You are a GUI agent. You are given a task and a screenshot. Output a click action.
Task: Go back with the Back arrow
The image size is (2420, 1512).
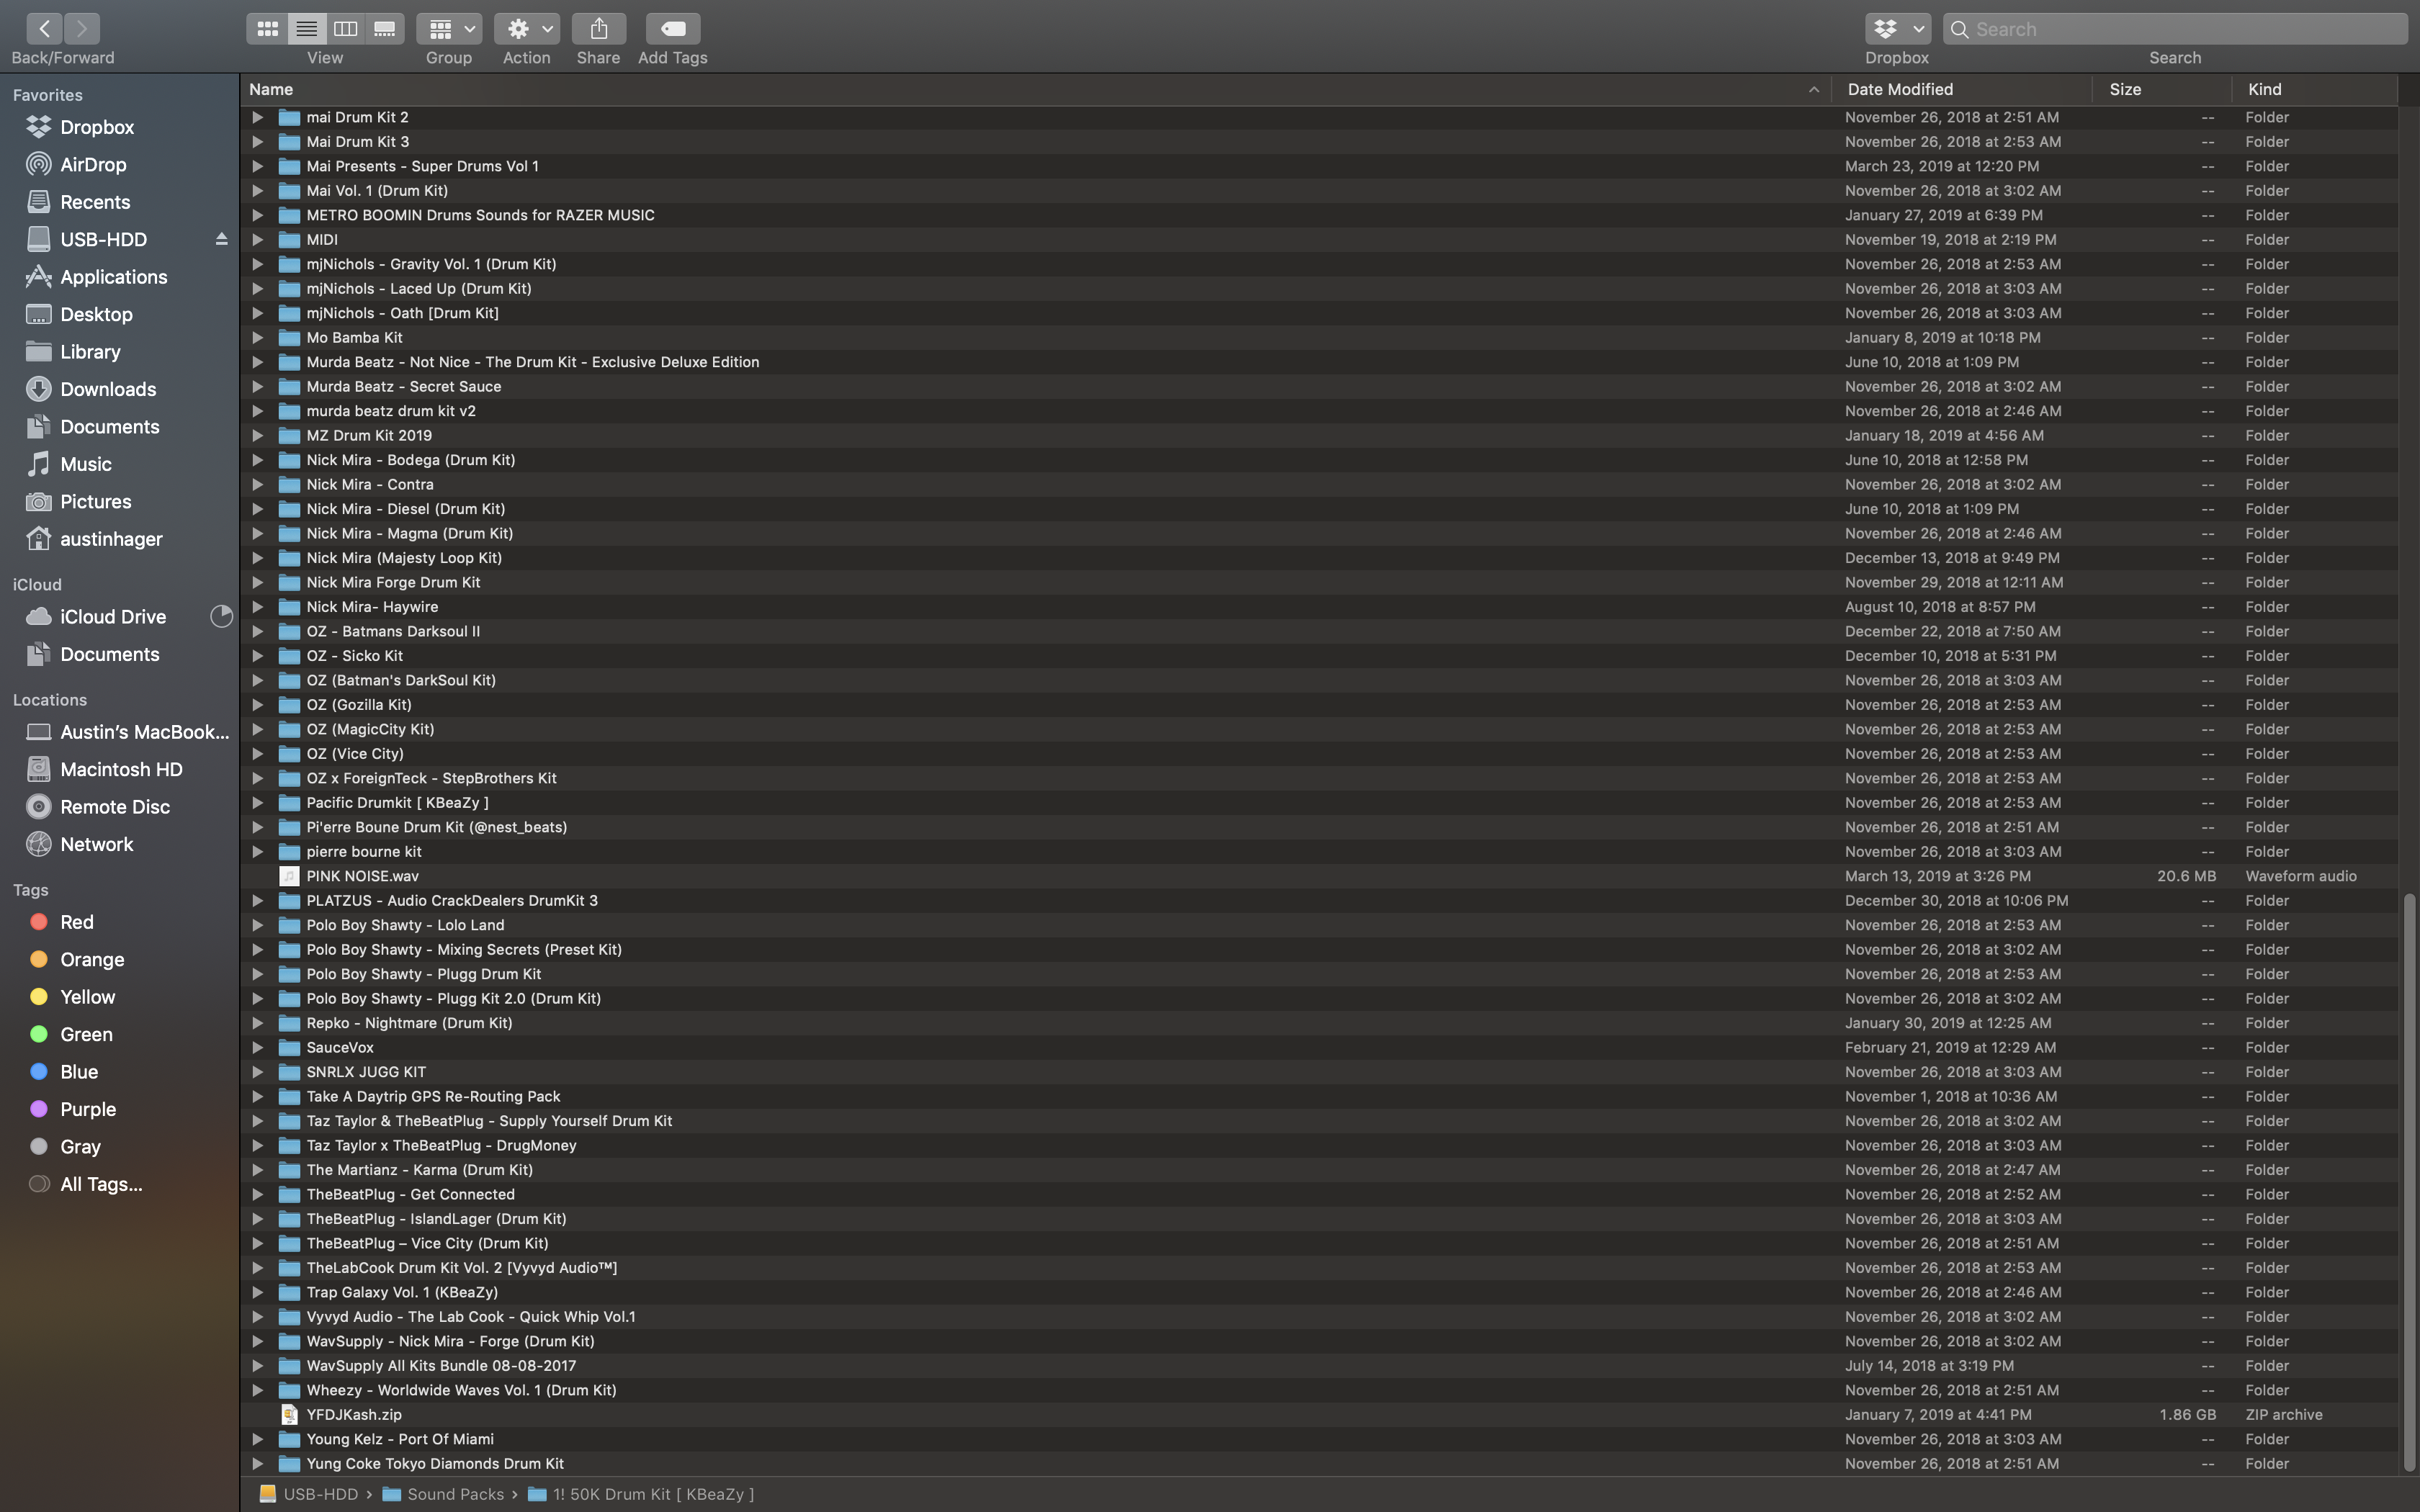[44, 29]
